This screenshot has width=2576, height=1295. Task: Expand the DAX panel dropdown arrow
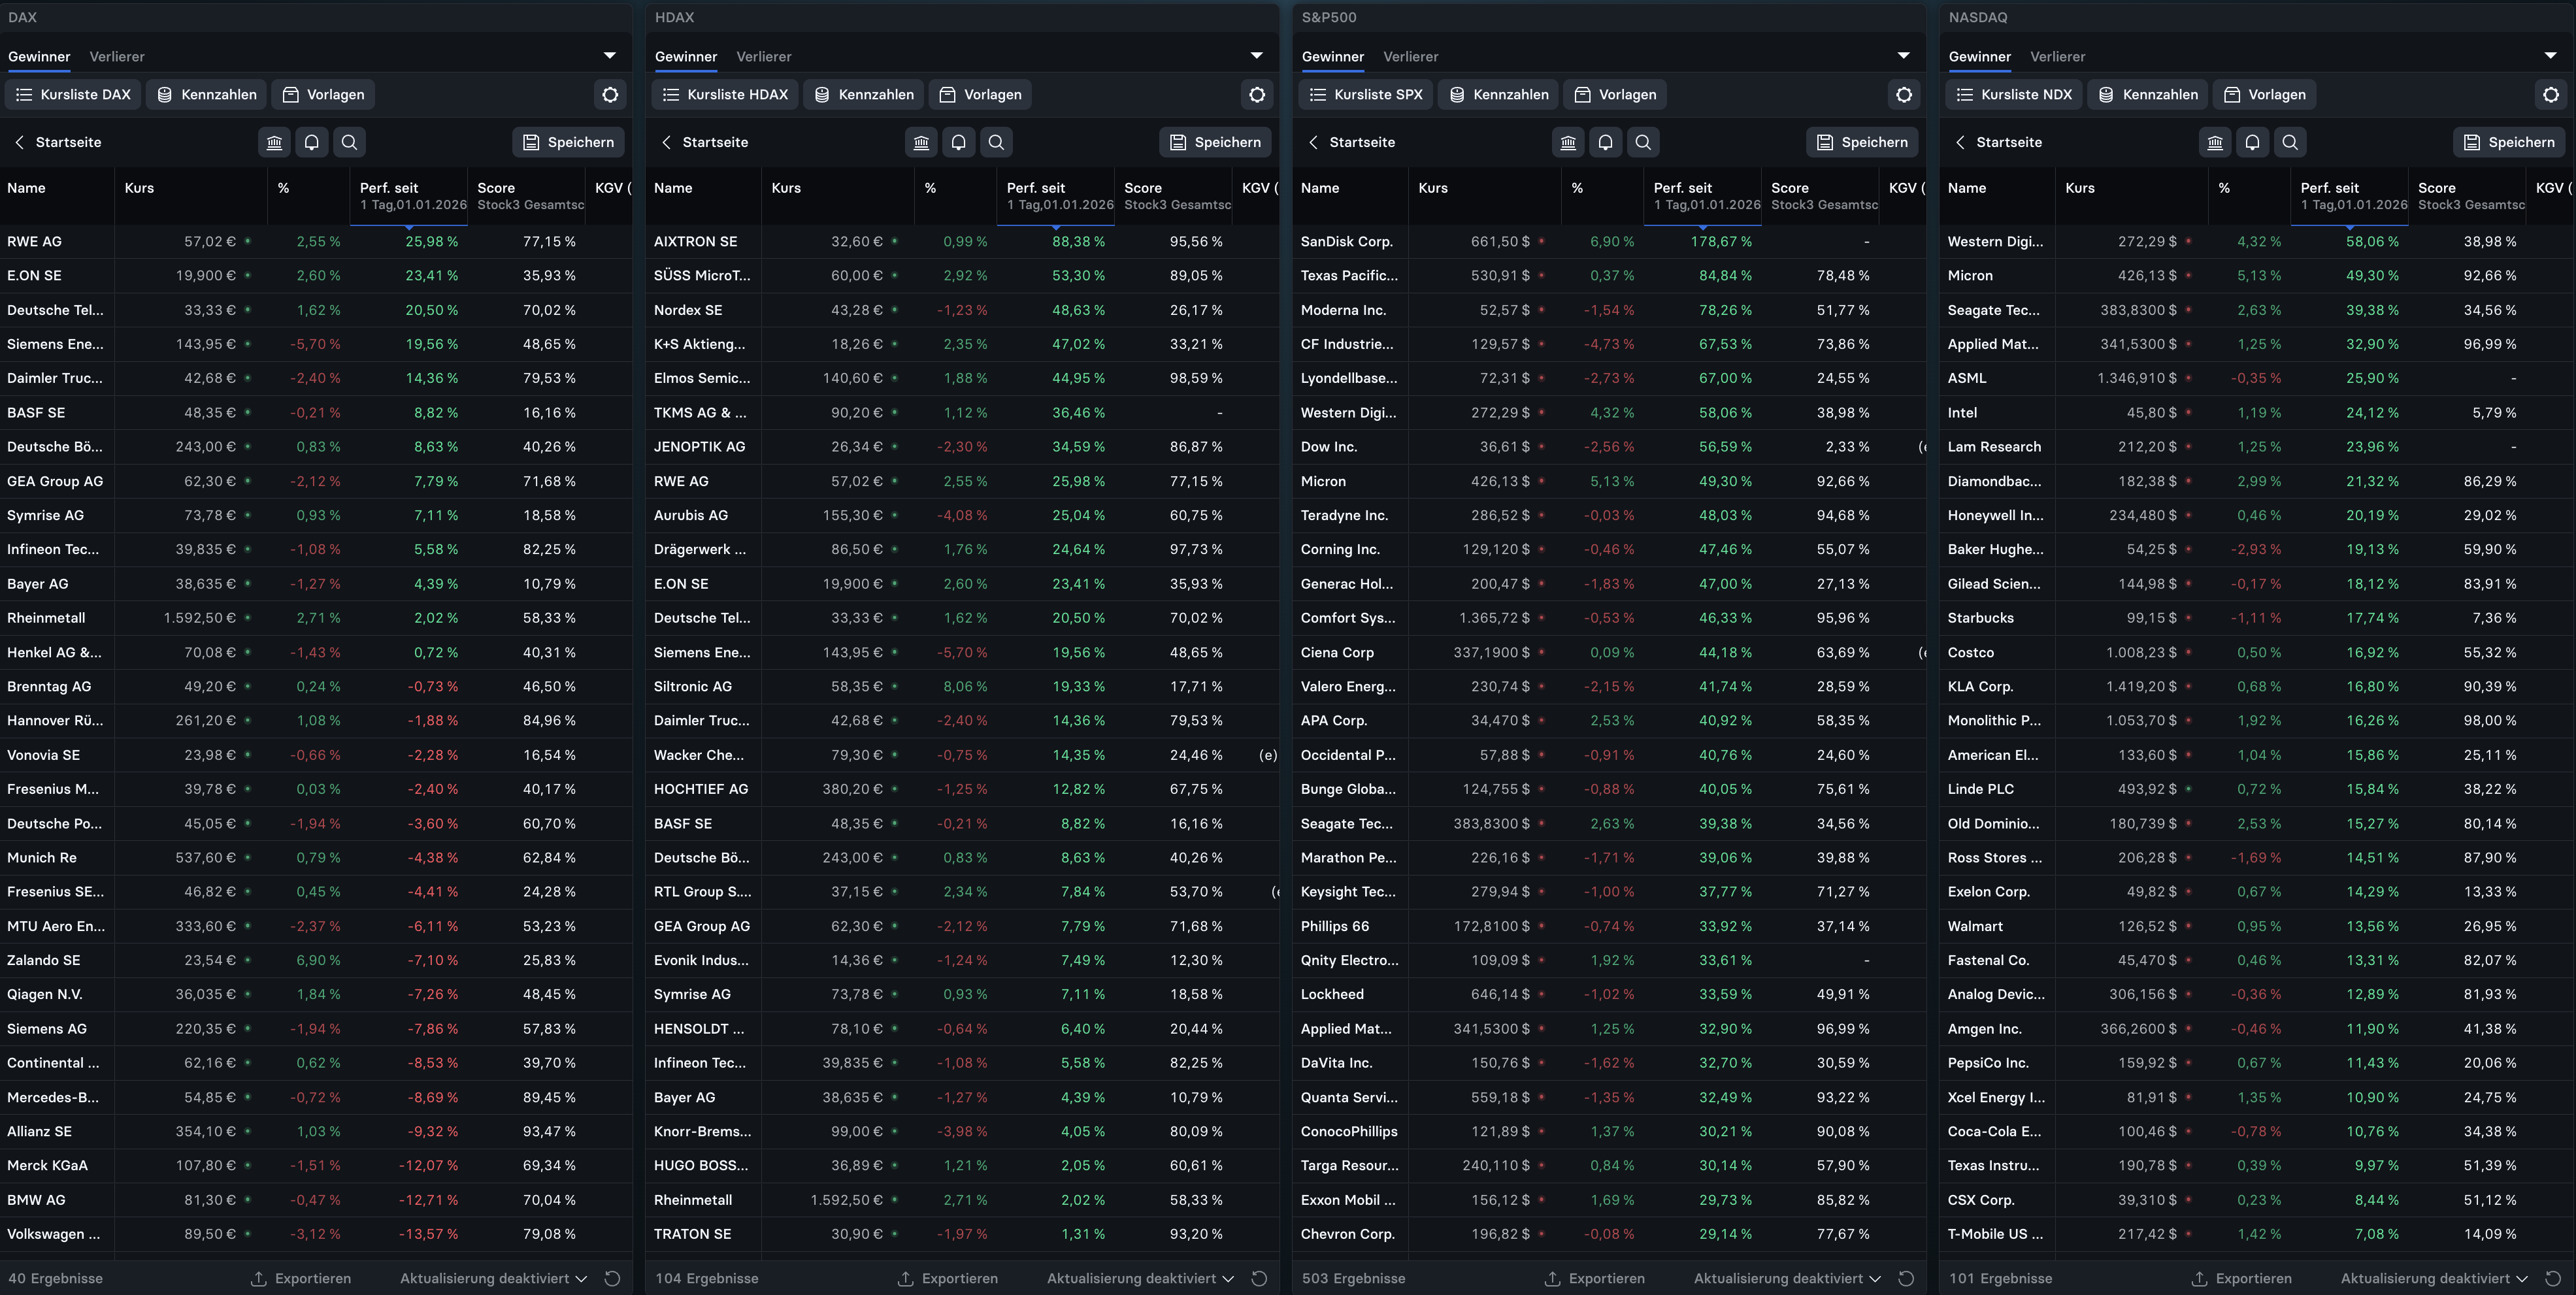[x=610, y=56]
